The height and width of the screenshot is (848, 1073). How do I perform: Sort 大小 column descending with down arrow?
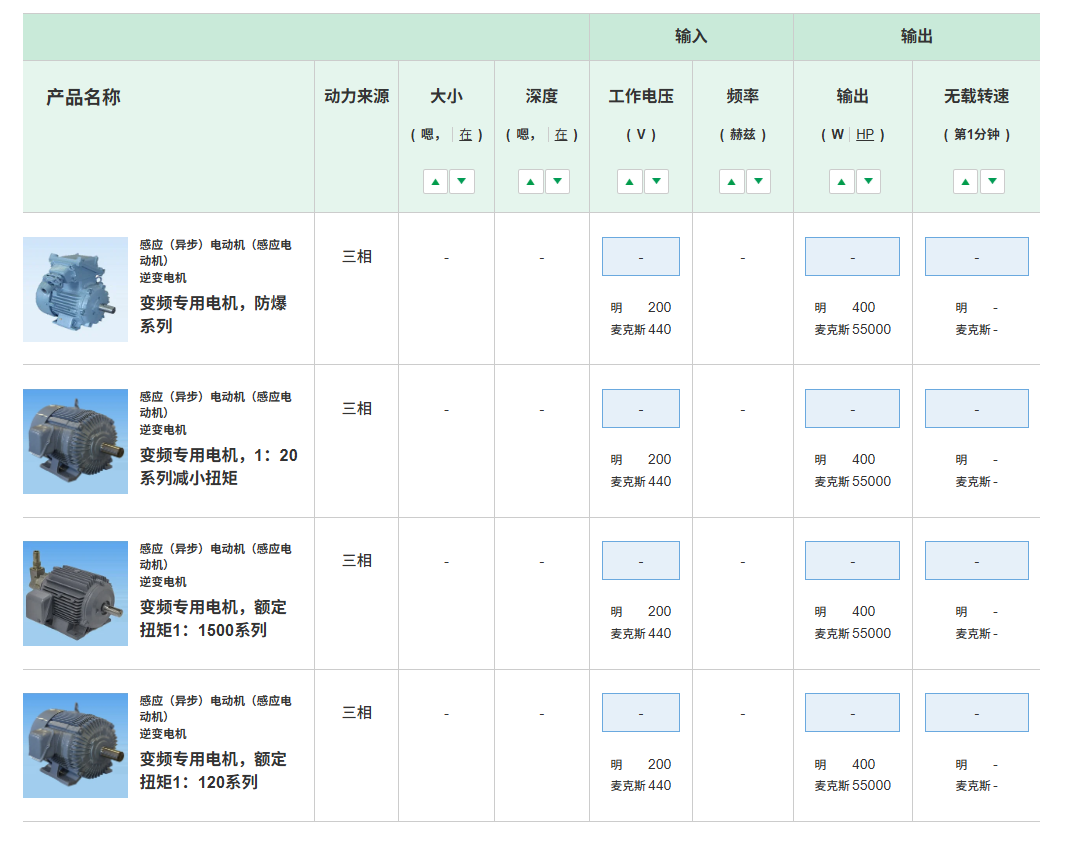(462, 181)
